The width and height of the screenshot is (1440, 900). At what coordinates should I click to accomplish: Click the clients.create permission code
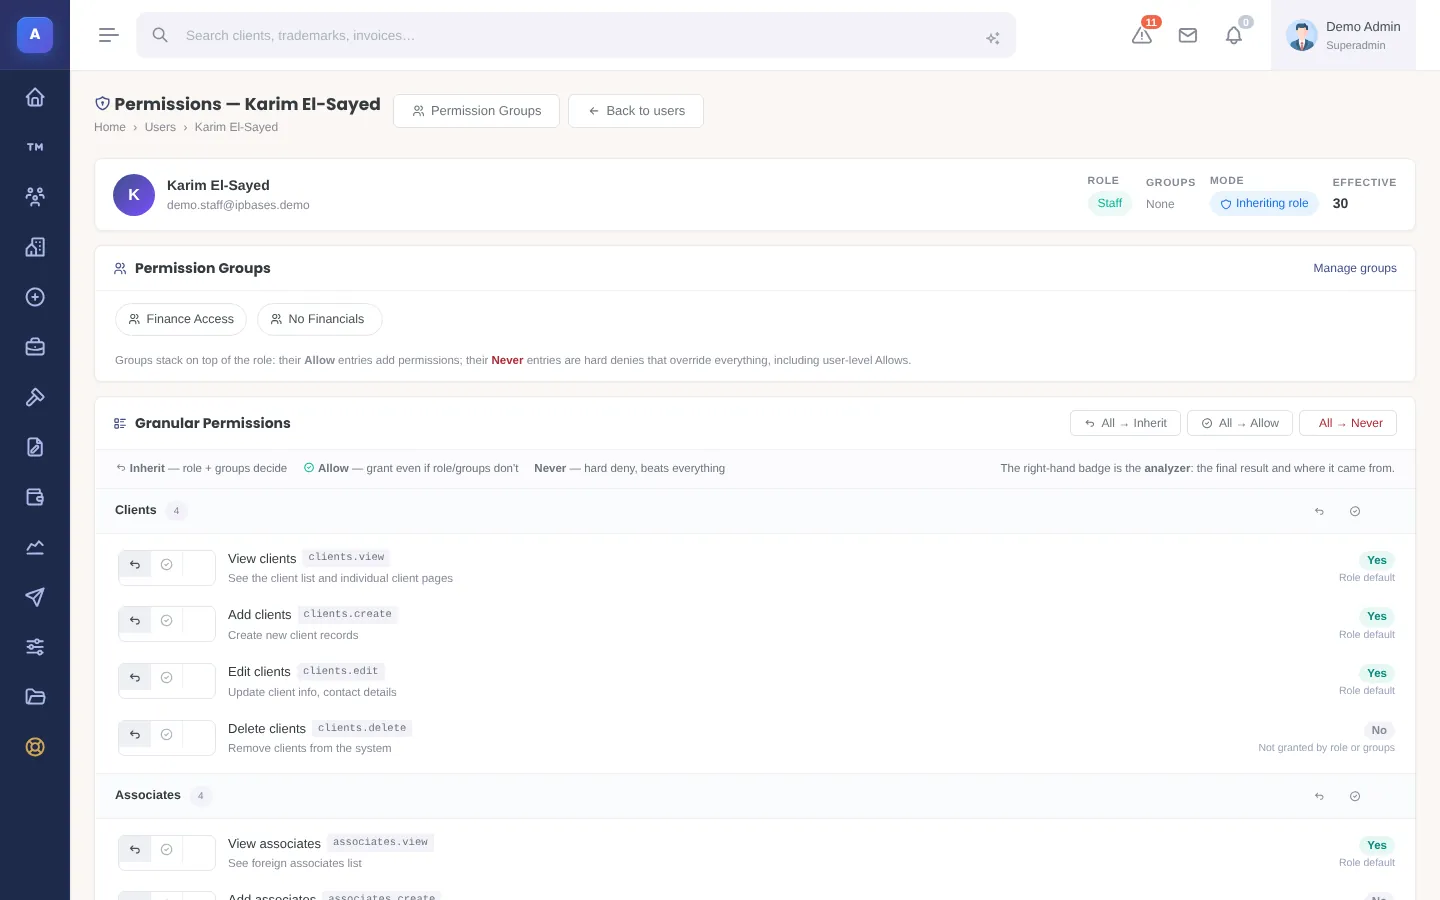pyautogui.click(x=347, y=614)
